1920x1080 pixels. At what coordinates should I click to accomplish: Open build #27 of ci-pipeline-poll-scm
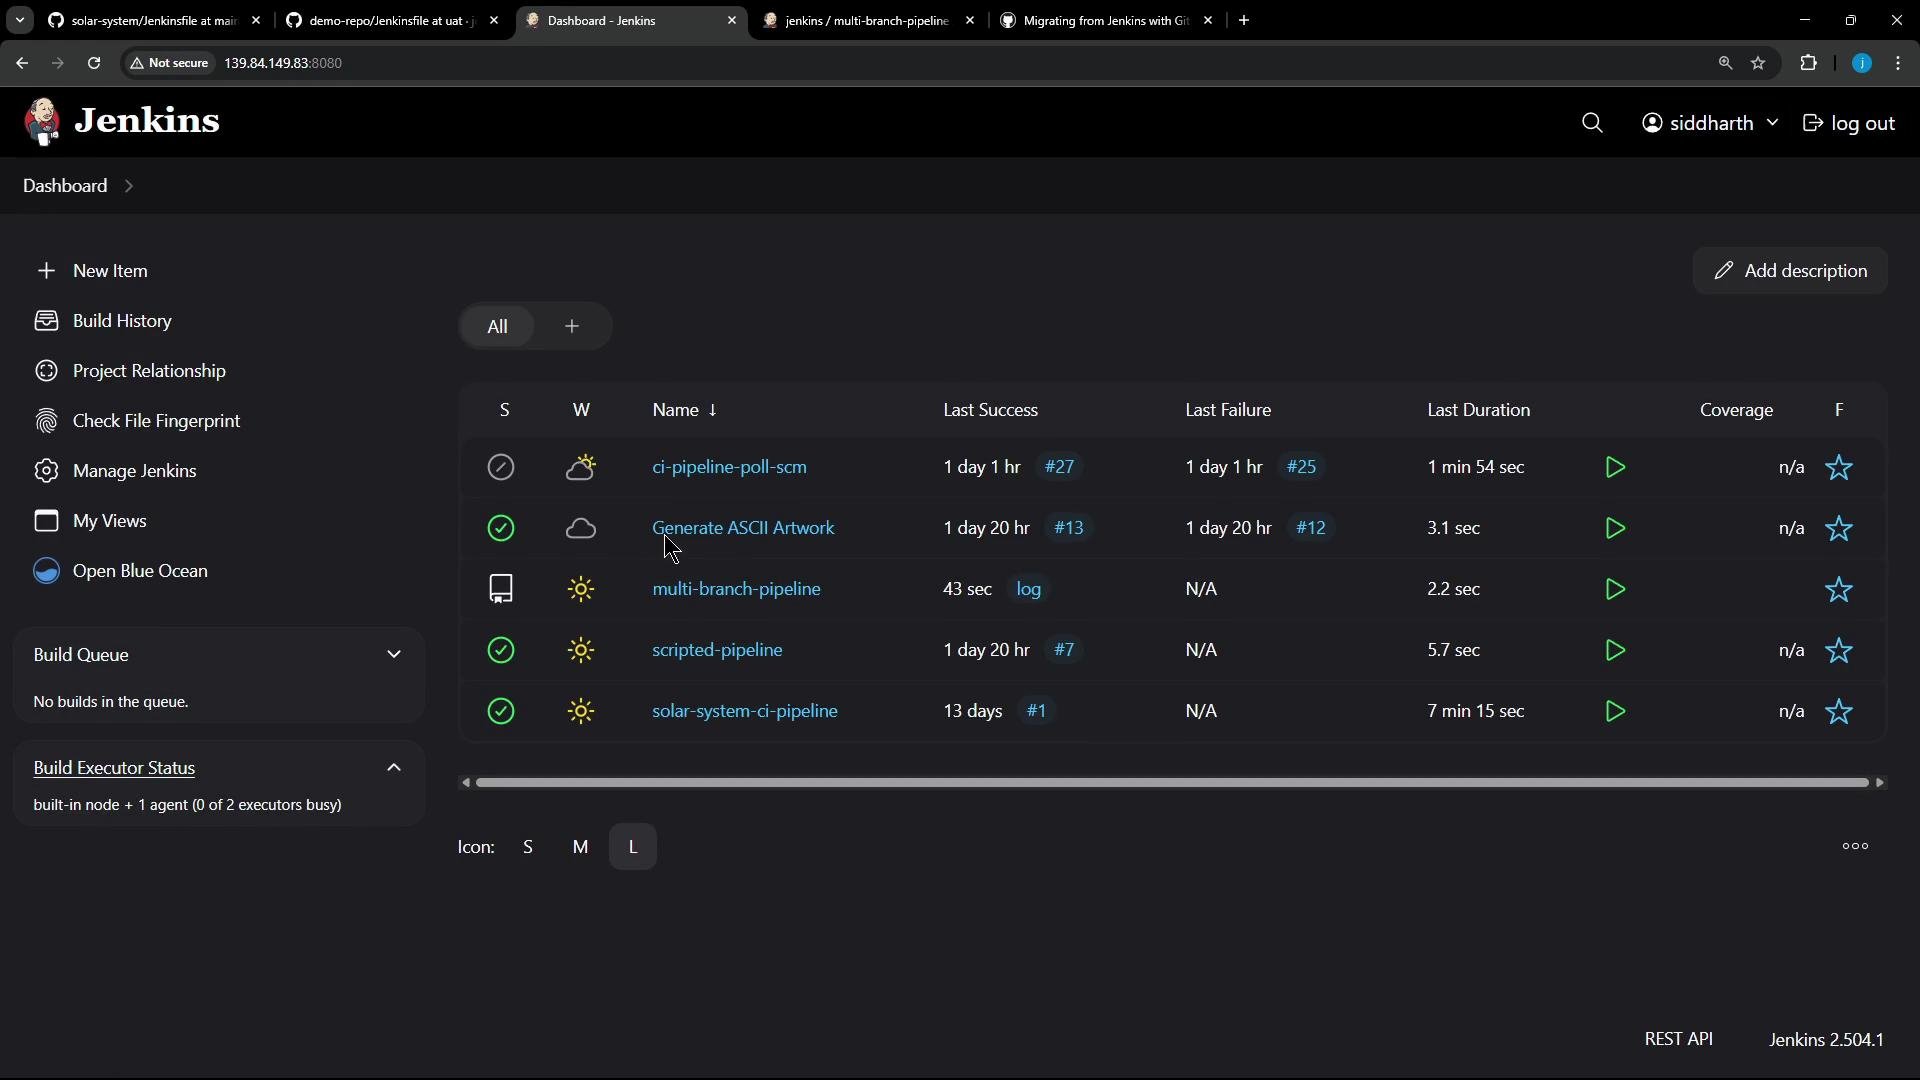(x=1059, y=467)
